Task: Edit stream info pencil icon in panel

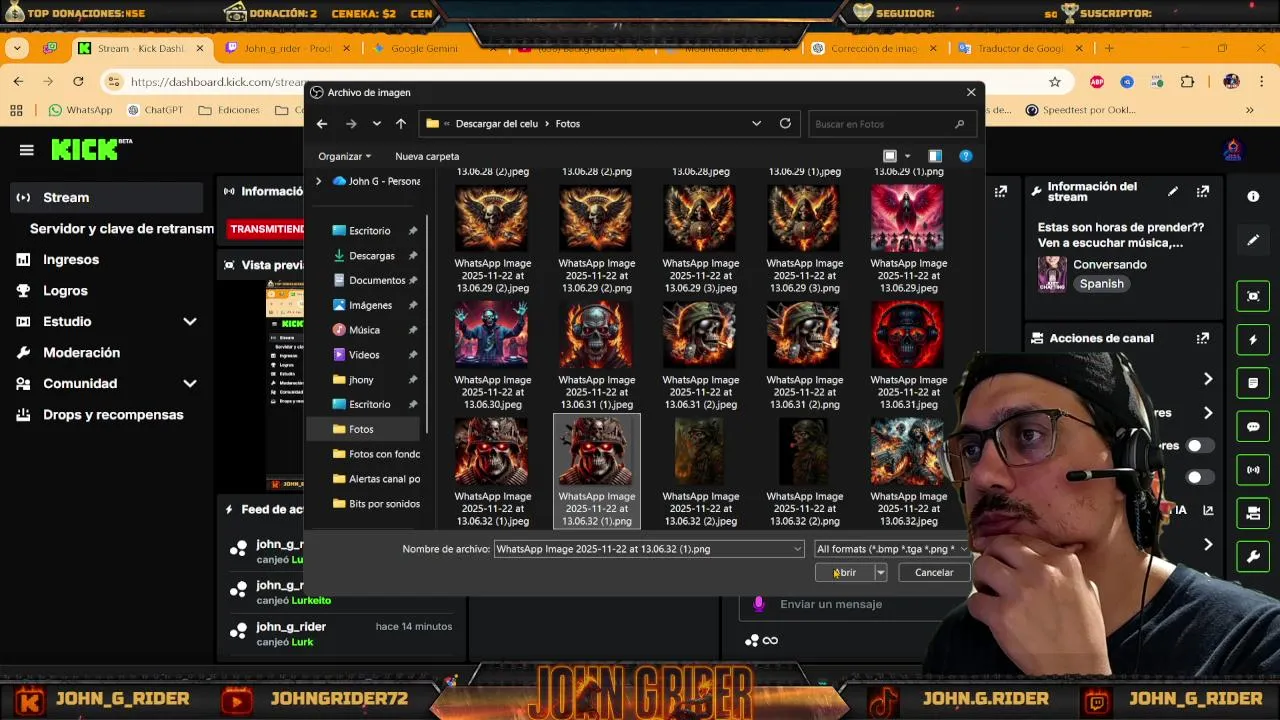Action: click(1173, 191)
